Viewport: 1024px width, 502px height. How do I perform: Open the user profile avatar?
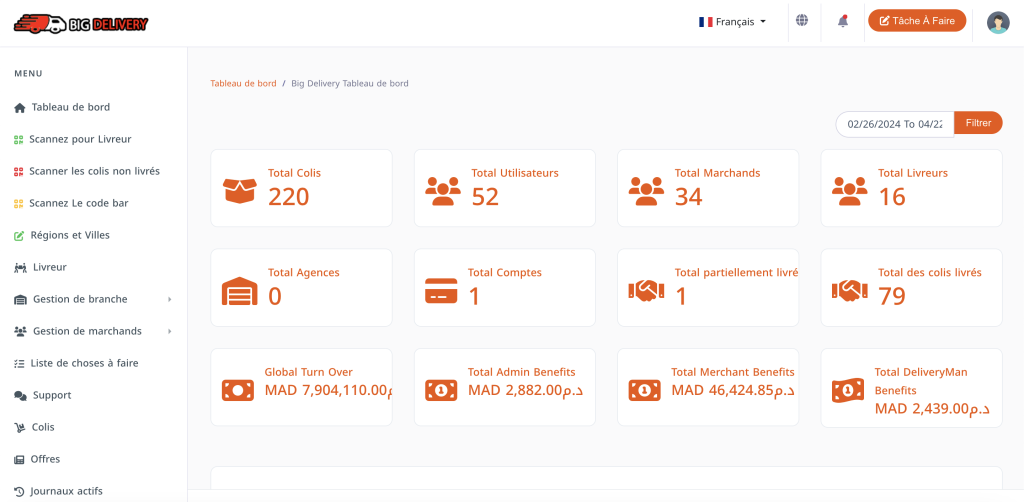click(998, 22)
